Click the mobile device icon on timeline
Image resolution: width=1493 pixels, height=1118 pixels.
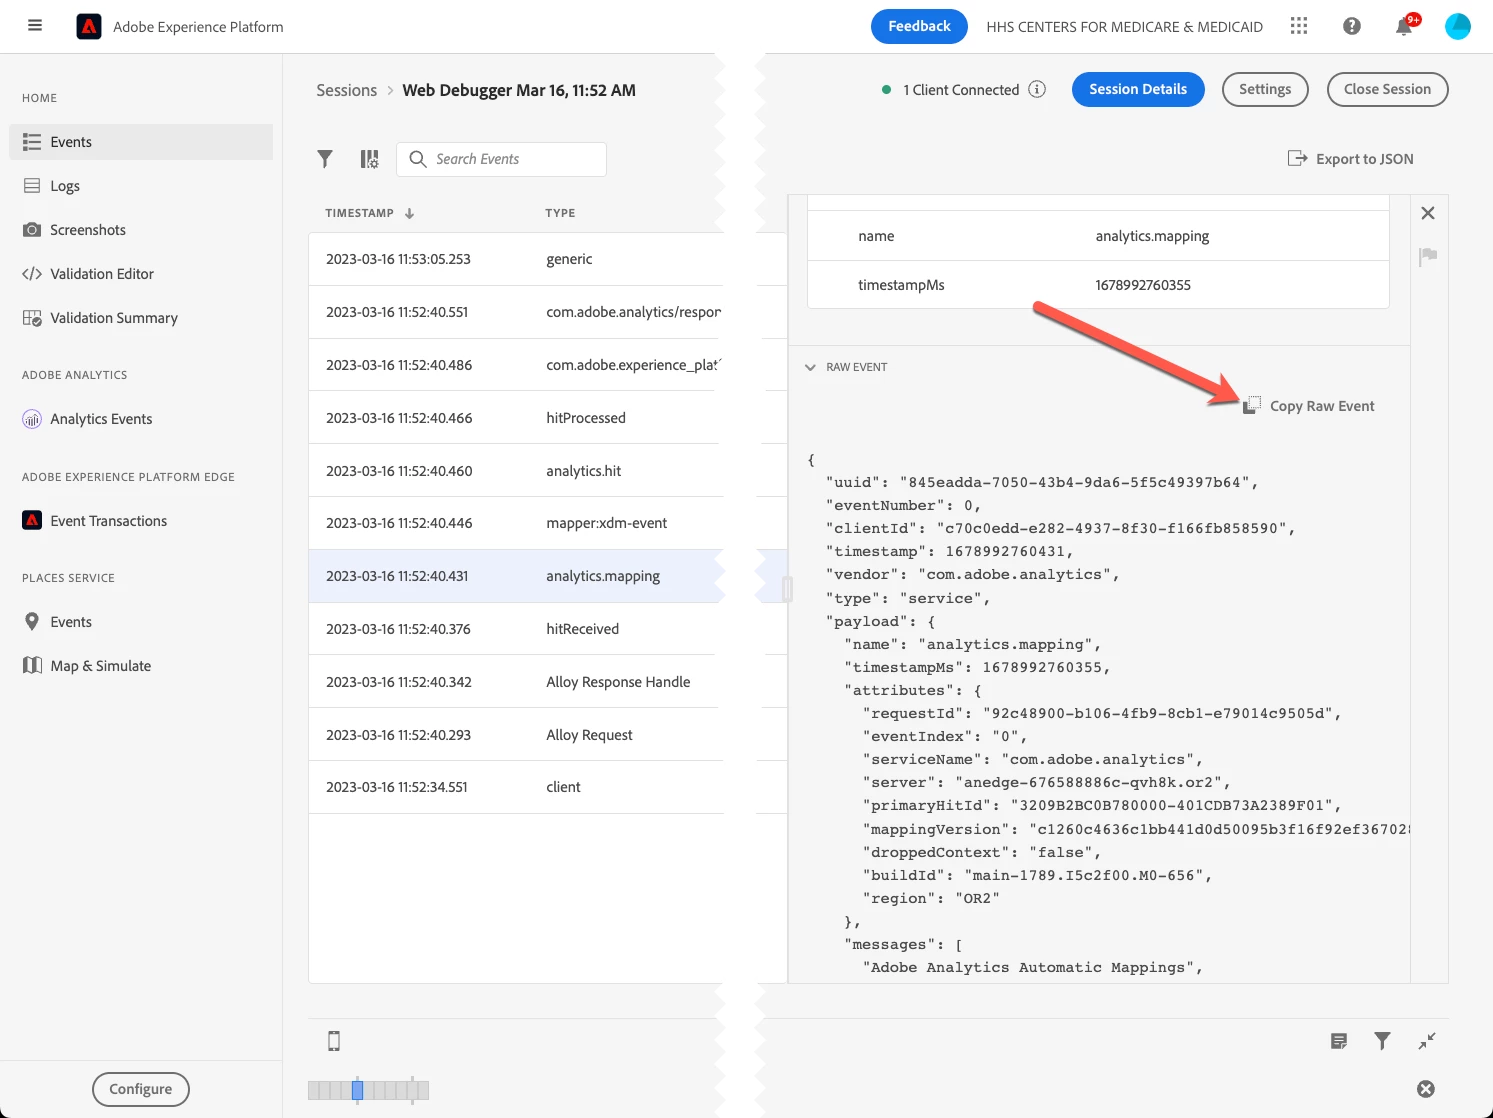pyautogui.click(x=334, y=1041)
